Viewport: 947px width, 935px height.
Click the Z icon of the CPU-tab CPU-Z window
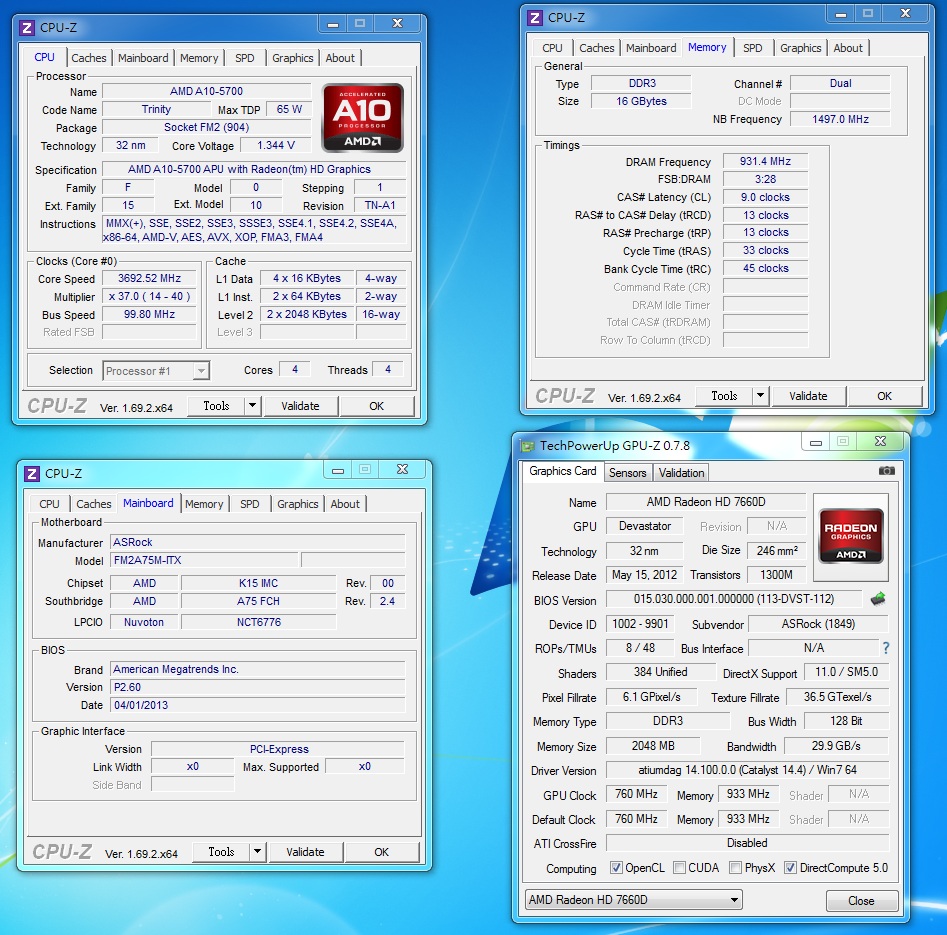click(27, 28)
